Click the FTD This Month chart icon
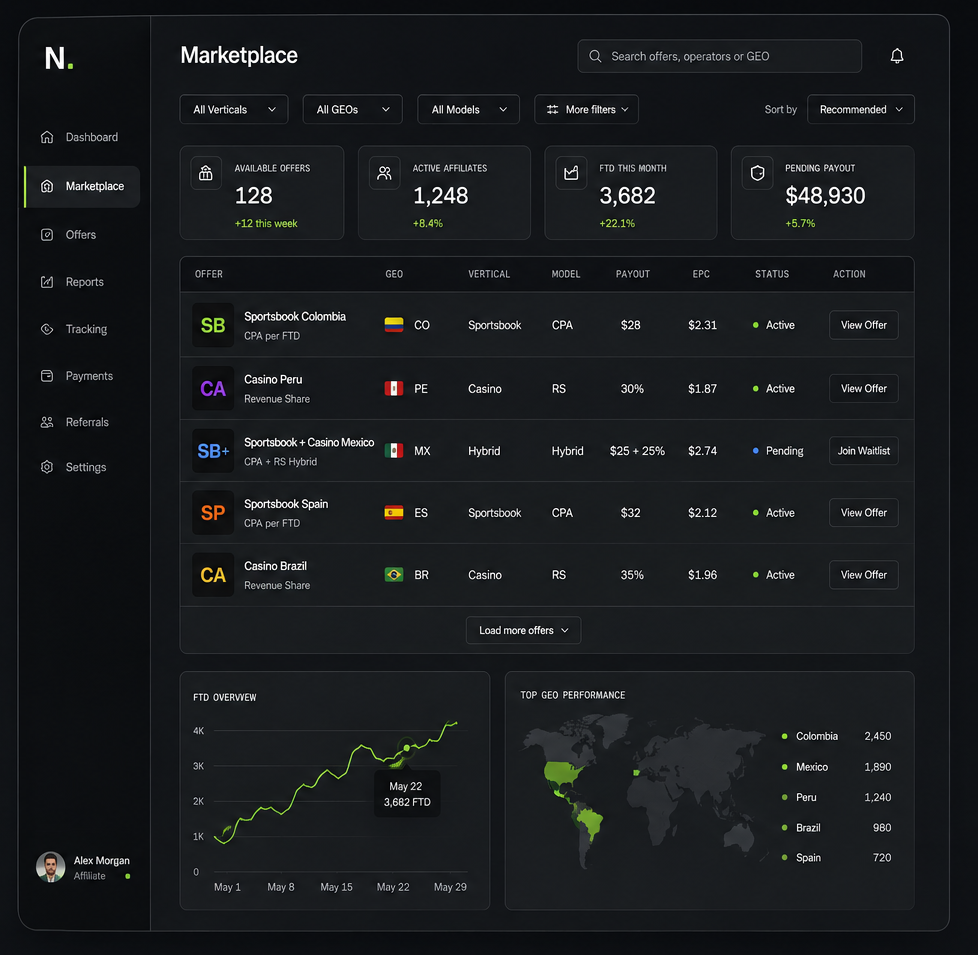Viewport: 978px width, 955px height. click(x=571, y=173)
